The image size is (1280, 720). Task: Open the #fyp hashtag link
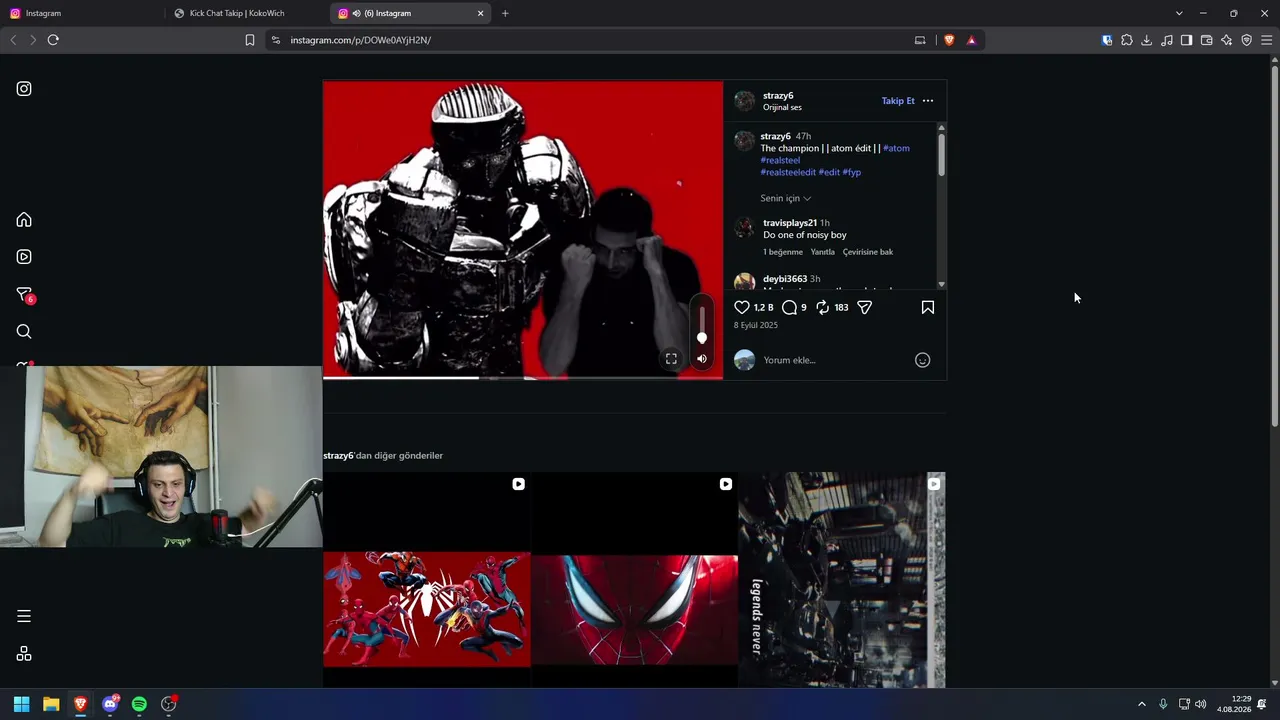[x=852, y=172]
